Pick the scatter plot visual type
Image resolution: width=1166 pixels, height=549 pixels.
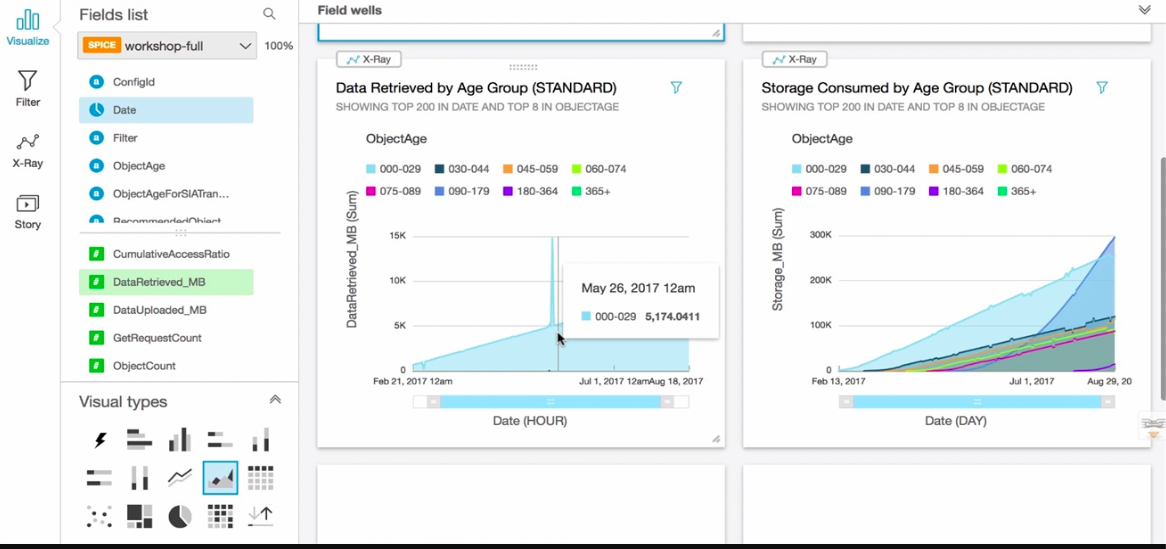point(100,516)
